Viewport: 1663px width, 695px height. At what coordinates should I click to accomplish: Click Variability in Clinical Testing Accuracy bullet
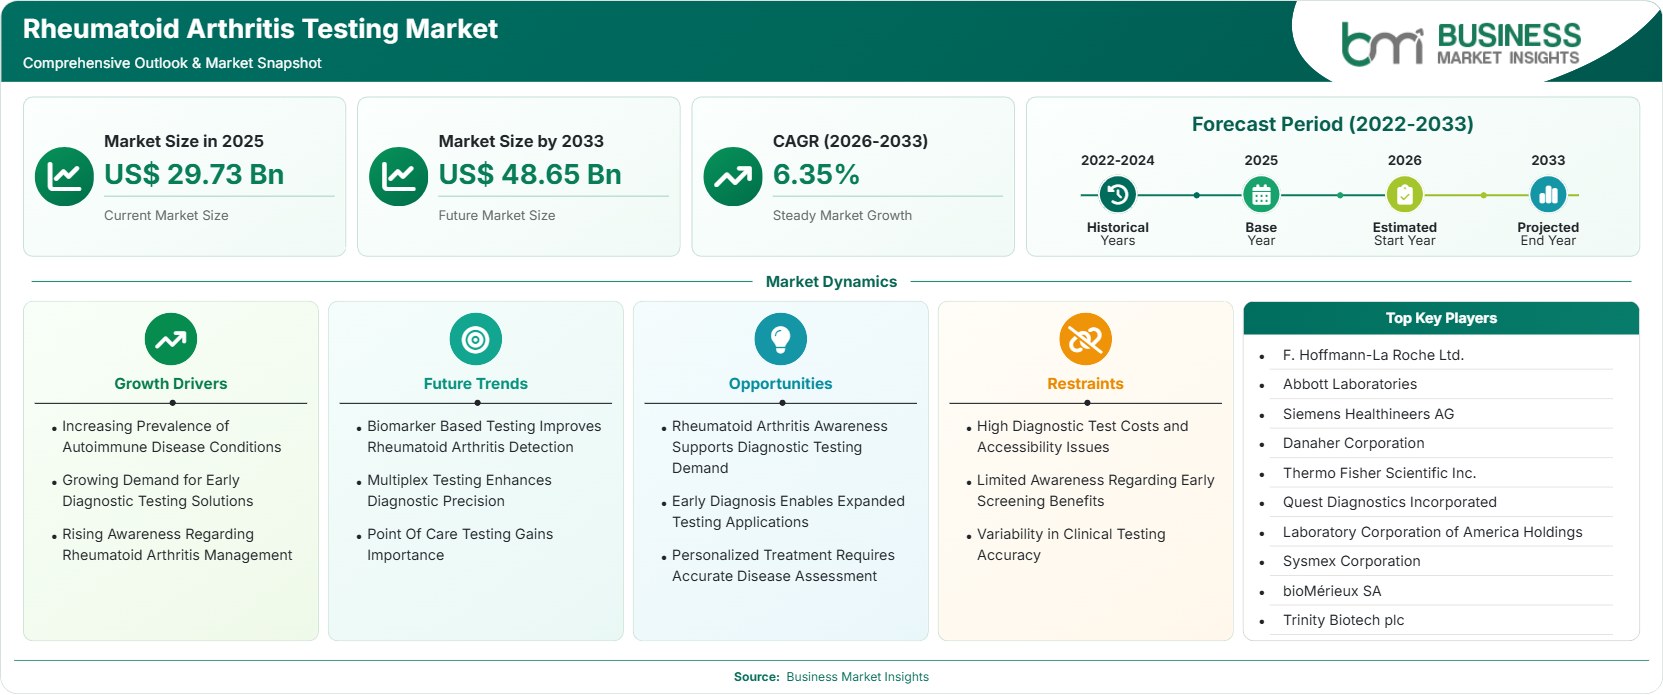click(1071, 545)
